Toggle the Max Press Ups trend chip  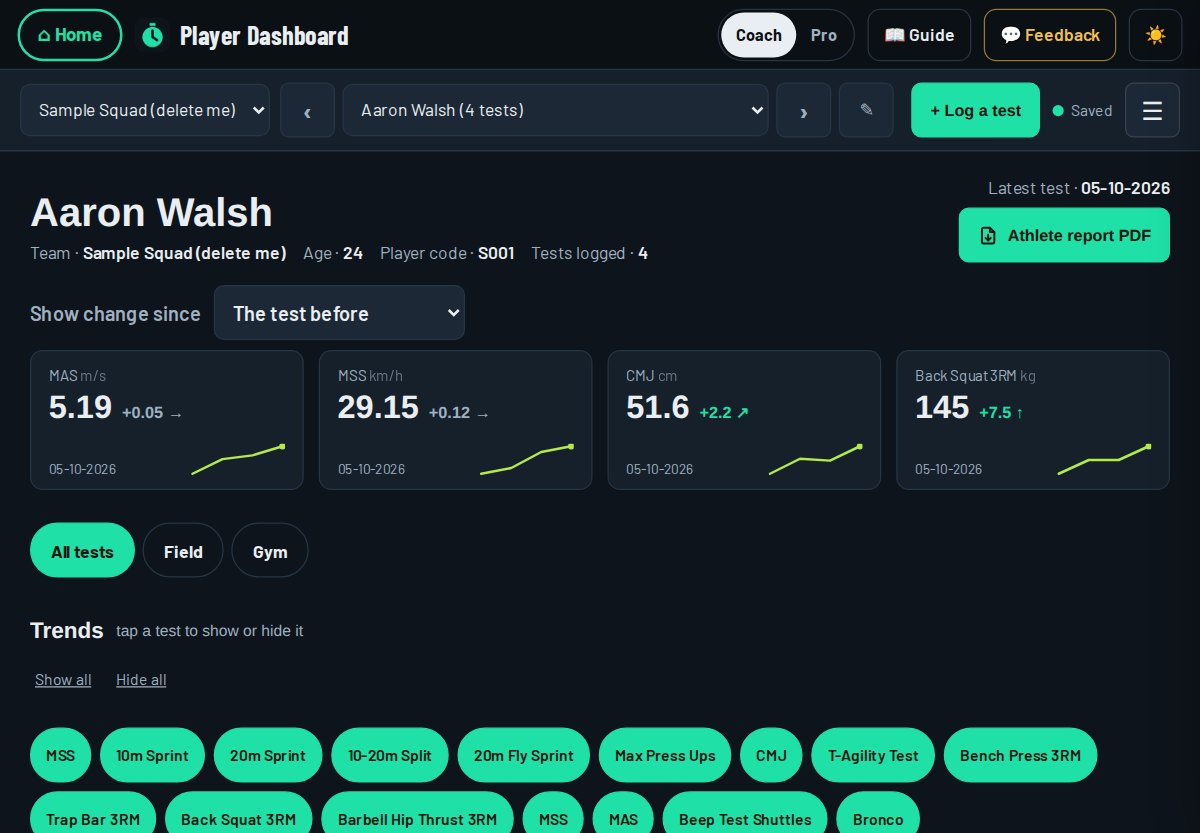(665, 755)
